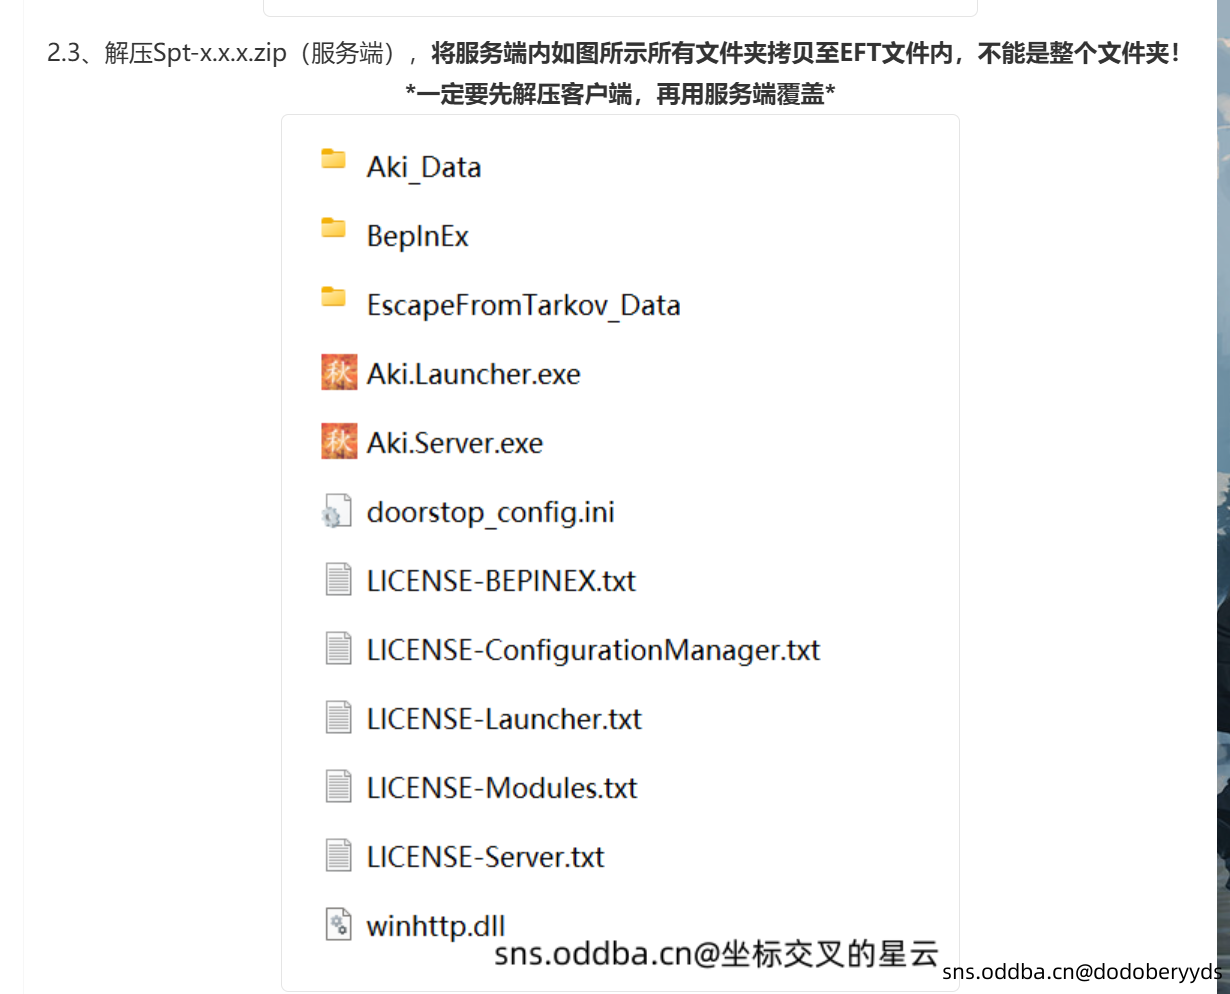The width and height of the screenshot is (1230, 994).
Task: Click the winhttp.dll file icon
Action: pos(339,924)
